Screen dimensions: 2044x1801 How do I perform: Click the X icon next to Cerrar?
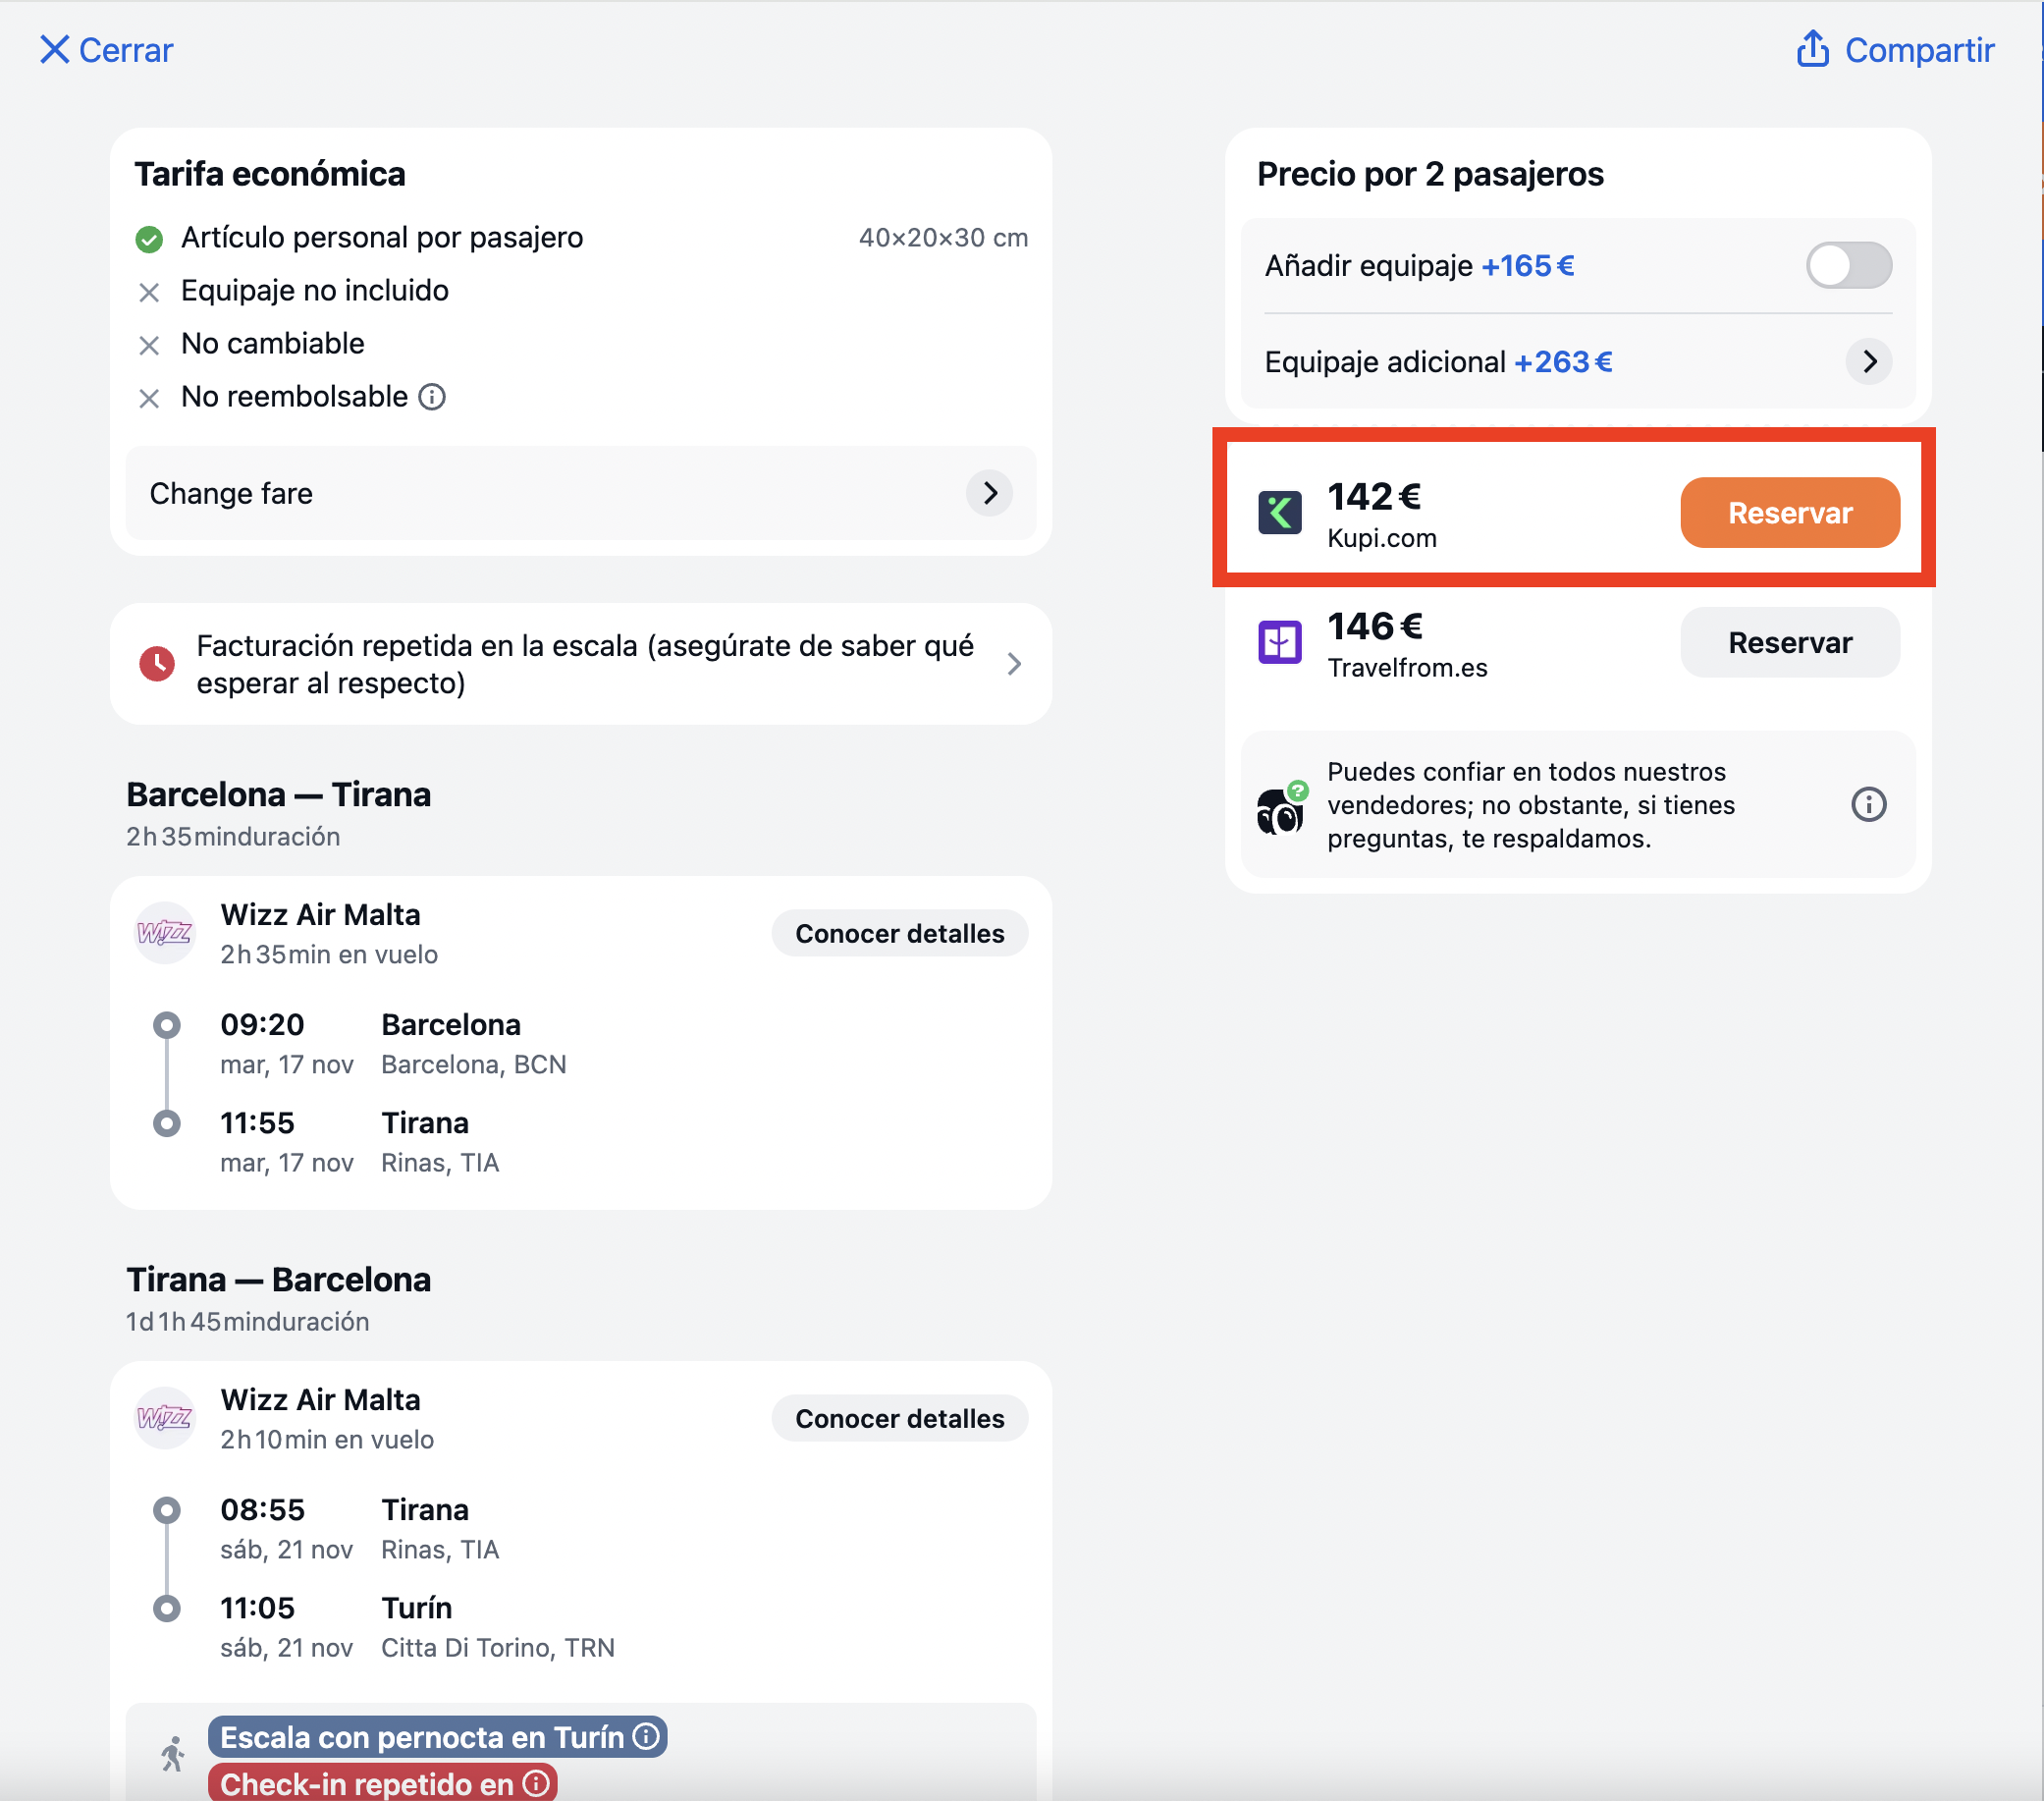click(x=54, y=49)
